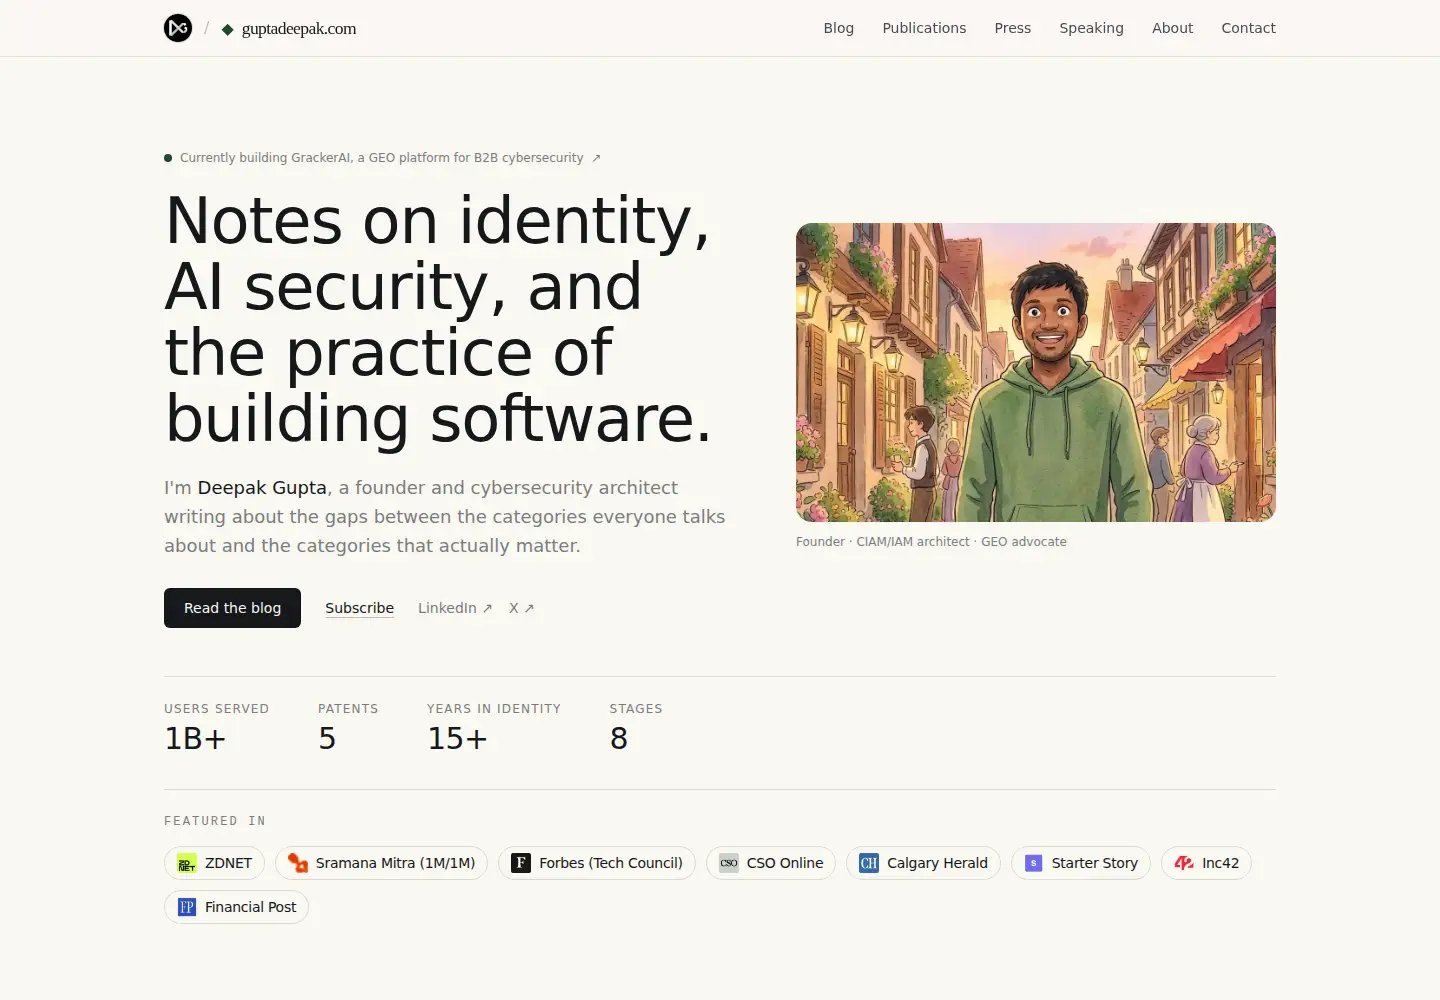
Task: Open Sramana Mitra (1M/1M) feature
Action: click(x=381, y=863)
